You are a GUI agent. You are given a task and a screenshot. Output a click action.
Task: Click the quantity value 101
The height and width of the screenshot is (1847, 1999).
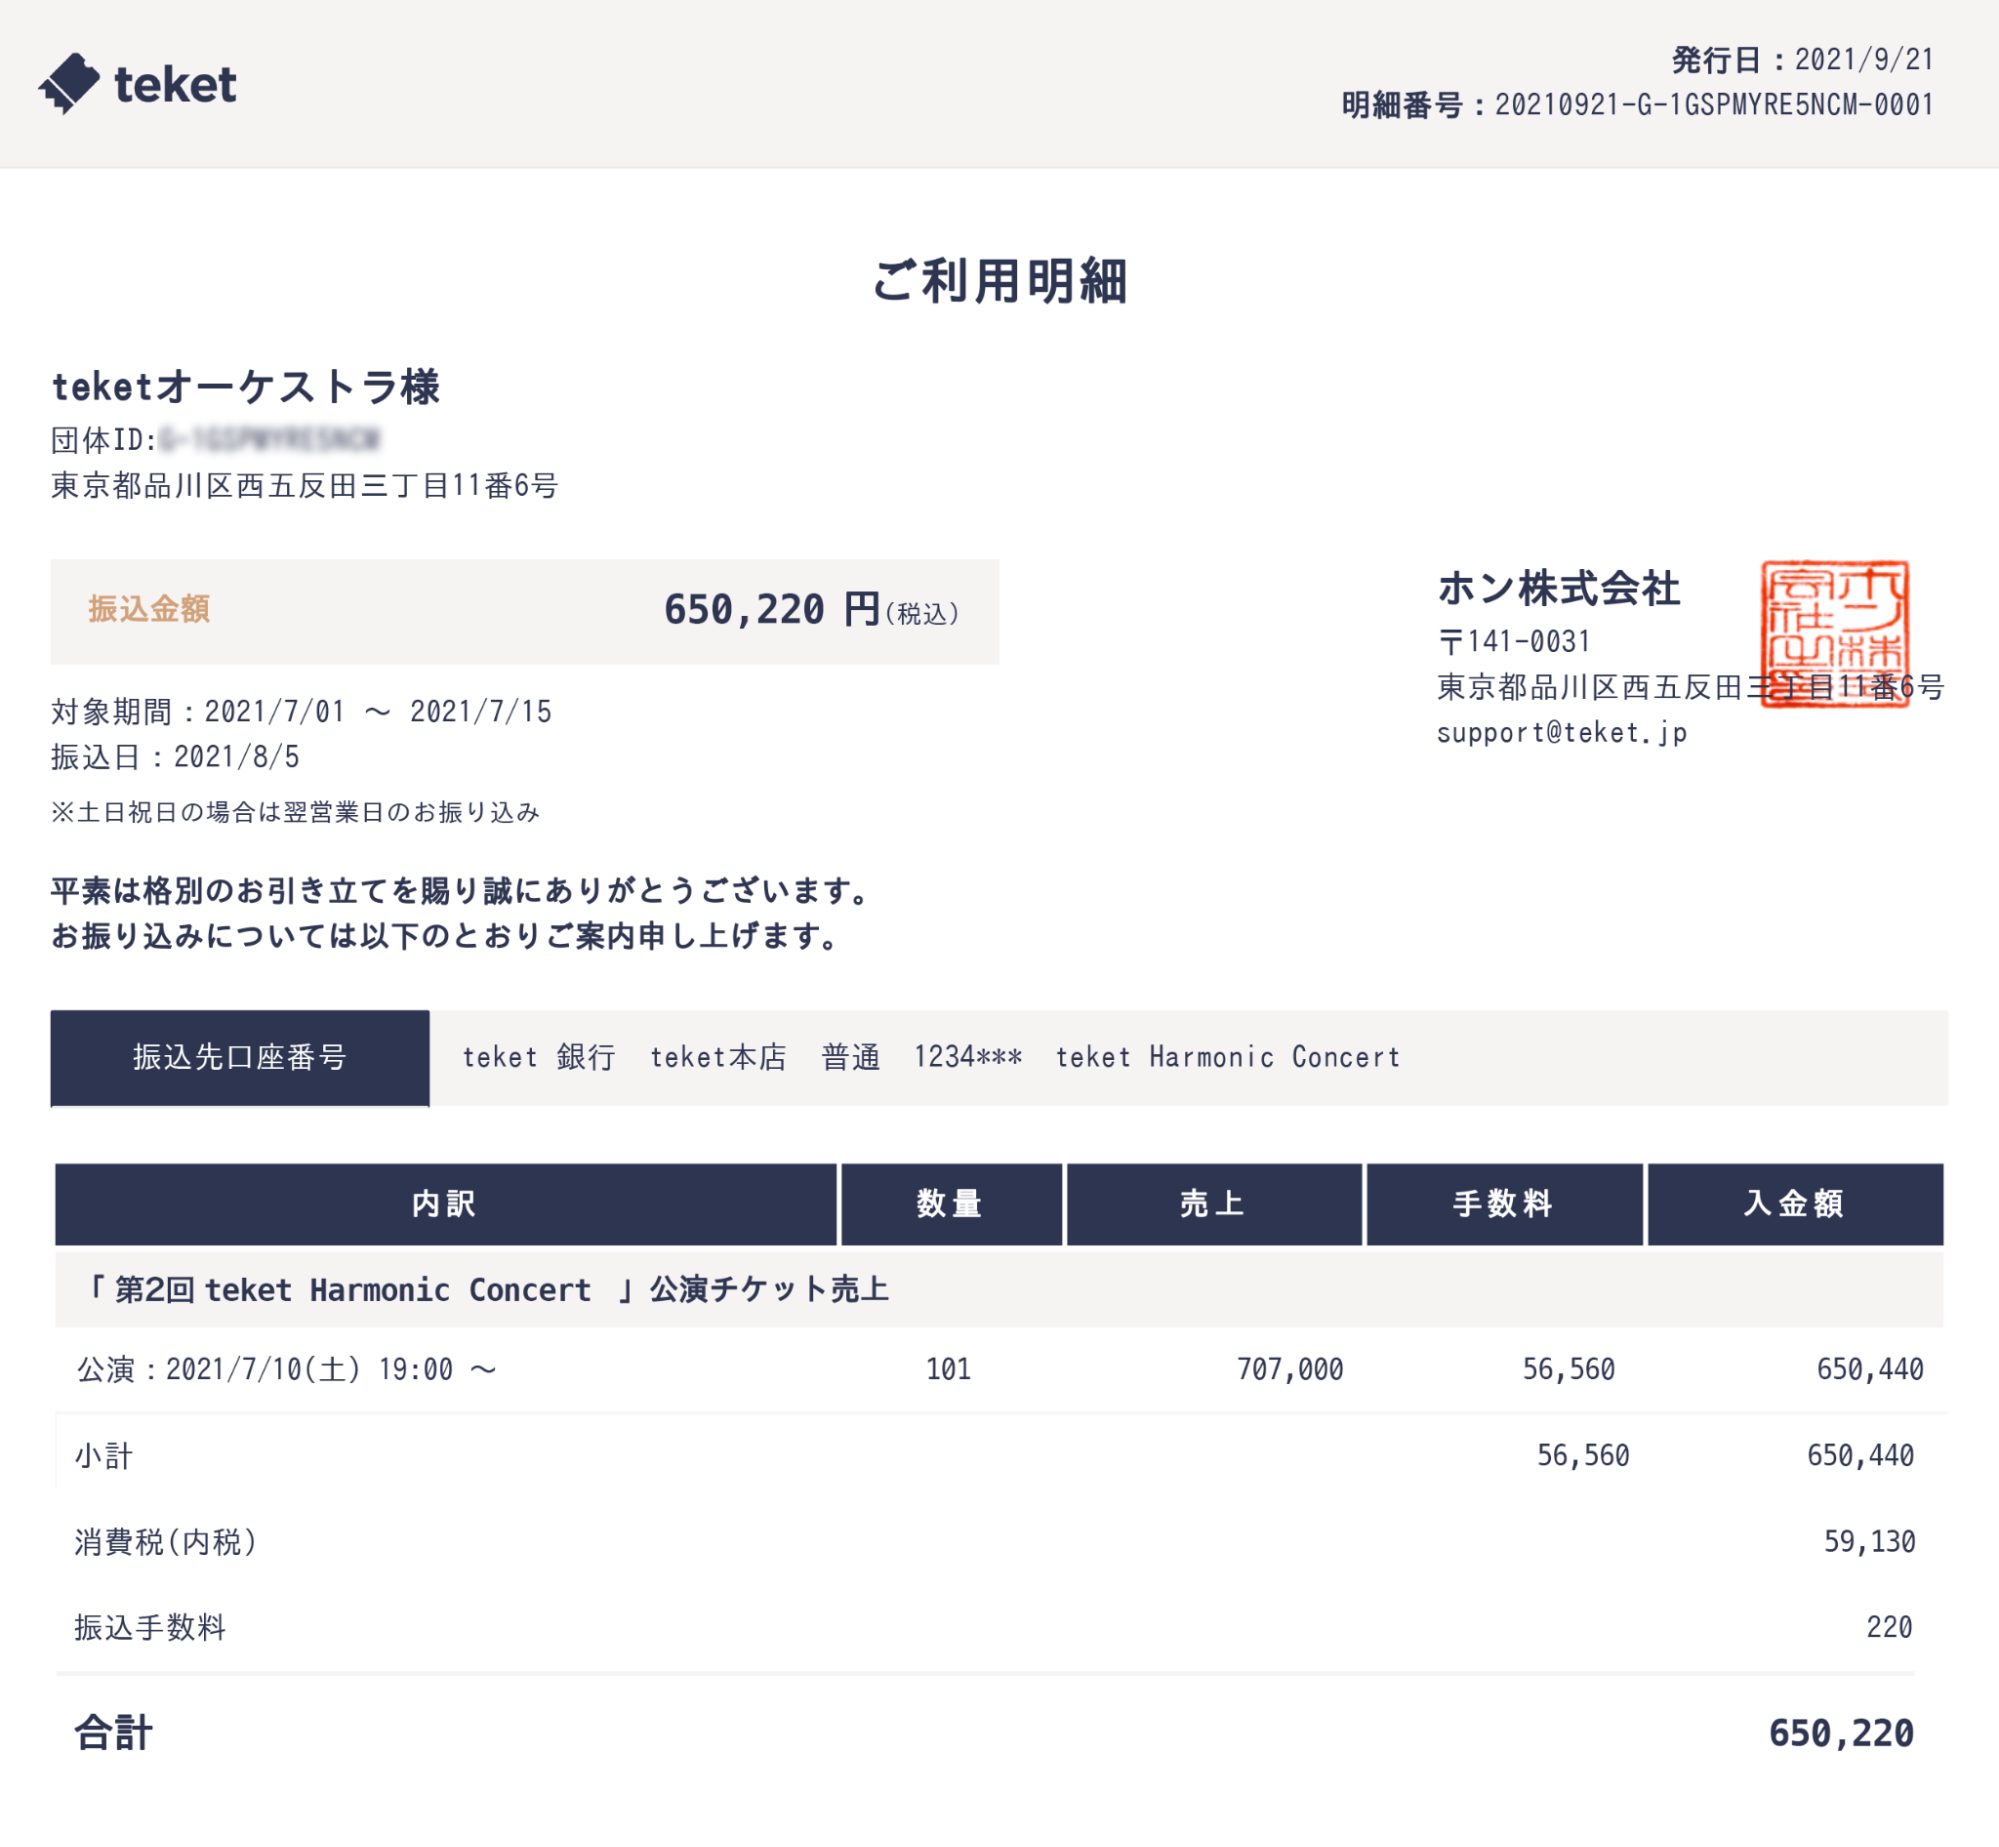pyautogui.click(x=949, y=1370)
